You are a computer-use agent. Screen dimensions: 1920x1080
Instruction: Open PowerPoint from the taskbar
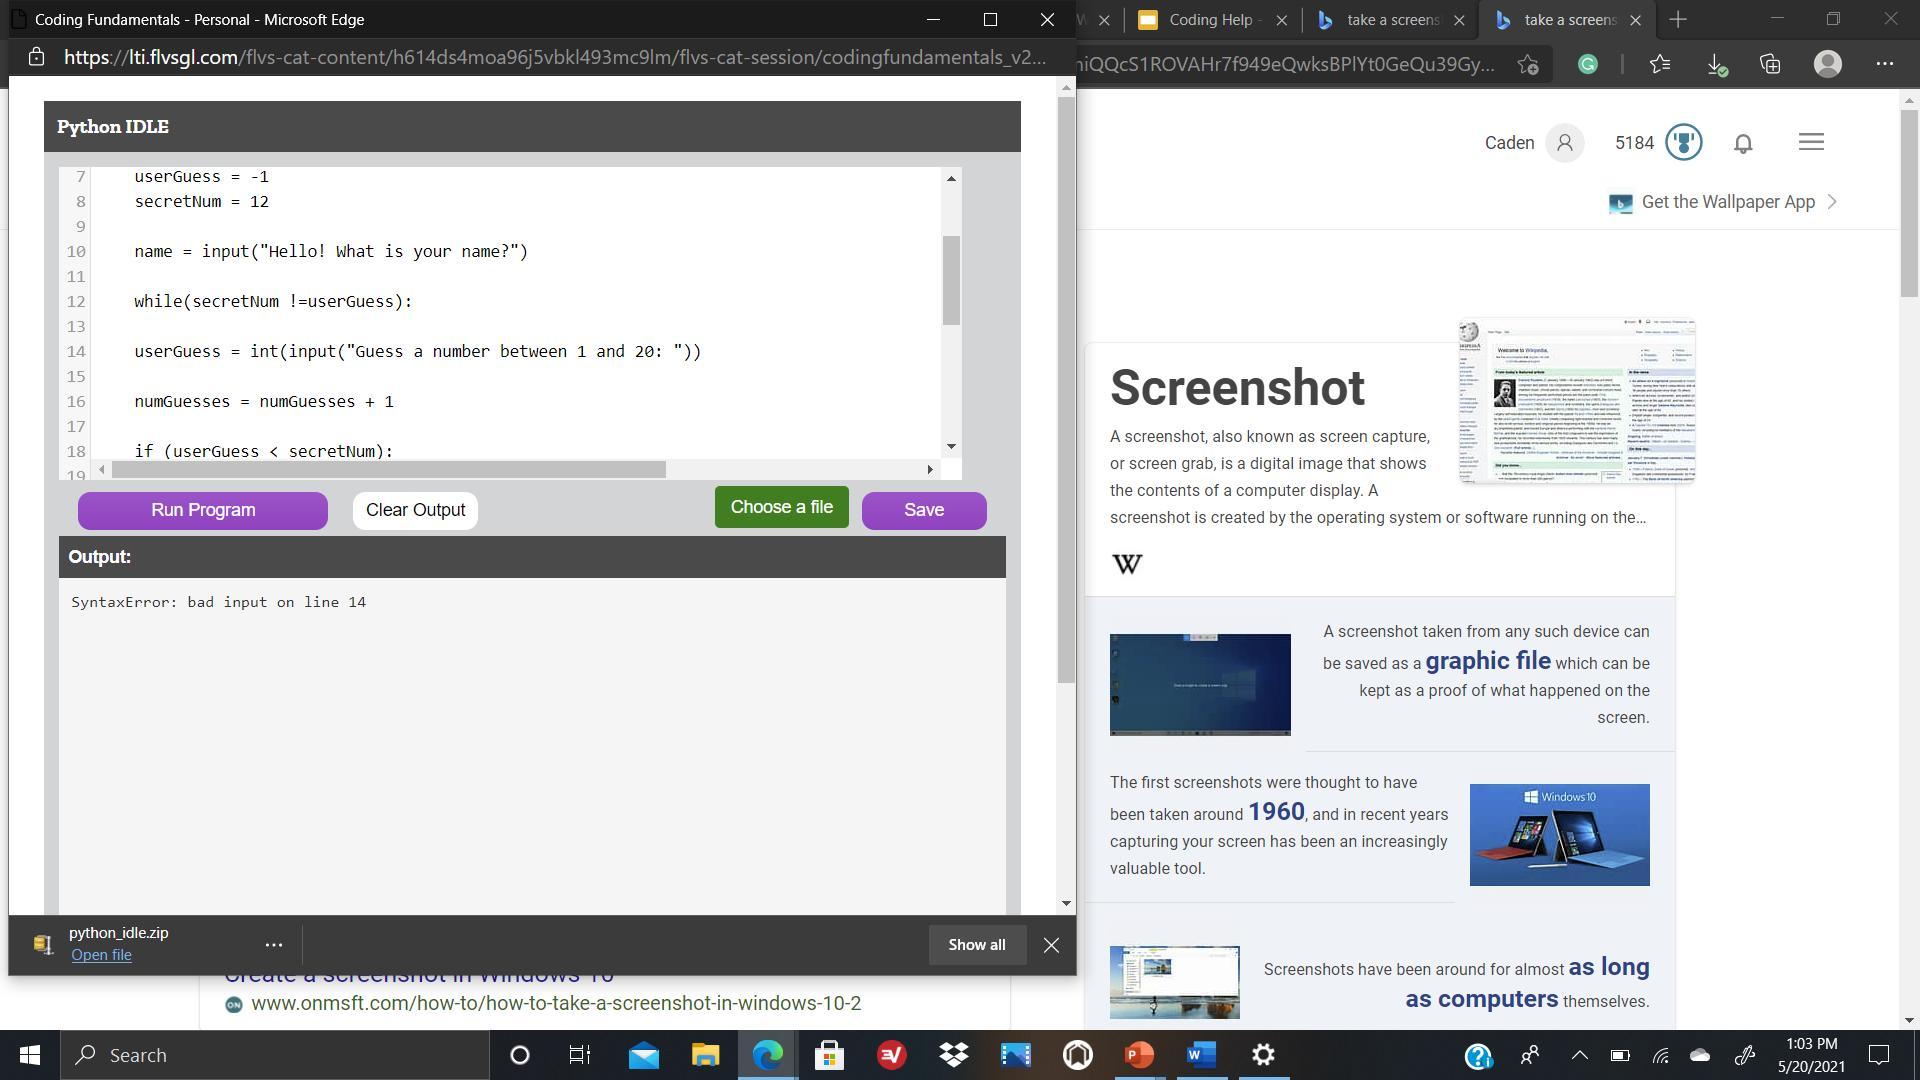tap(1139, 1055)
